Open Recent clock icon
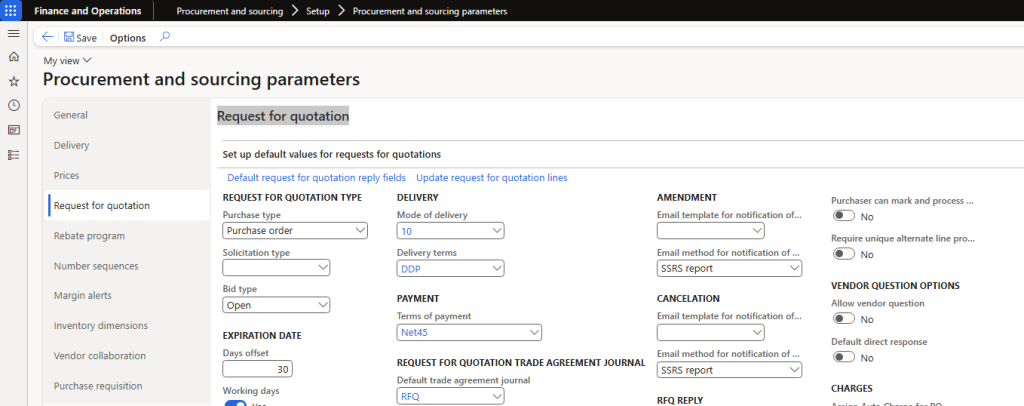 pyautogui.click(x=13, y=105)
